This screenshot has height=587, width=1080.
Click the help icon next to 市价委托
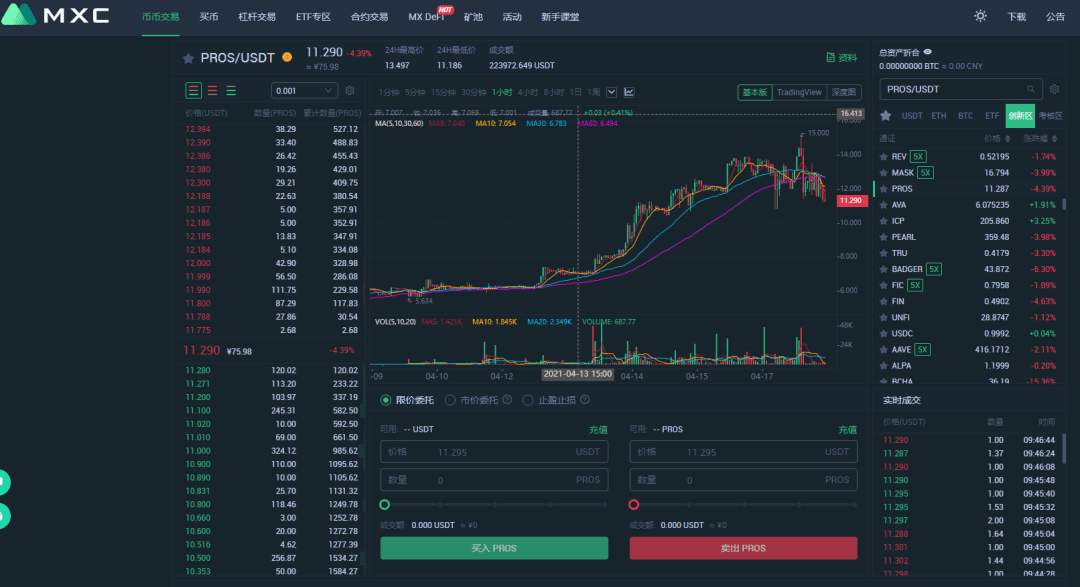(508, 400)
